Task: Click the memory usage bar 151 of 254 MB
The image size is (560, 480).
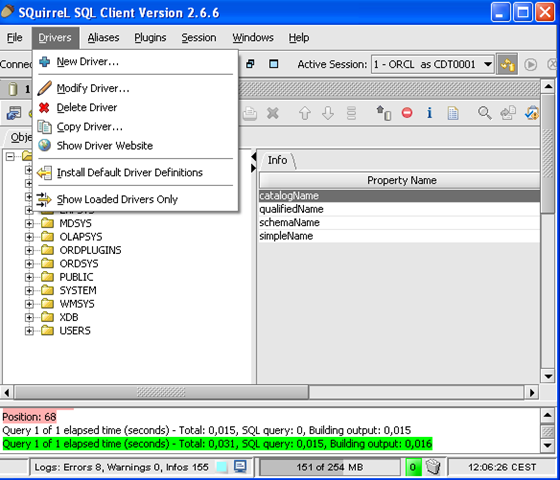Action: [329, 467]
